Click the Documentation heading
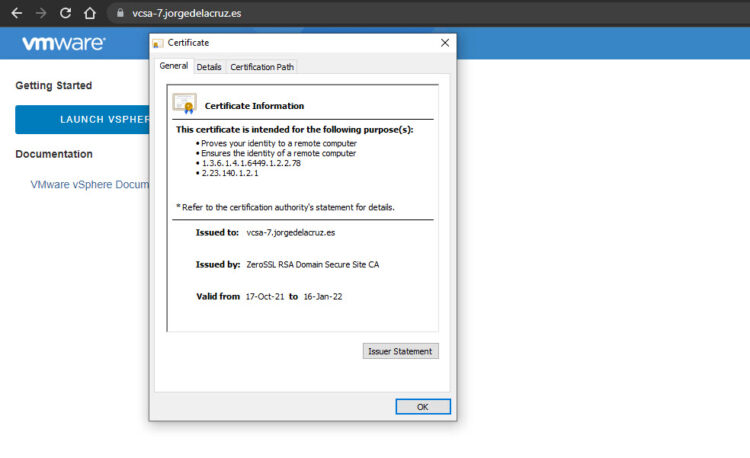The height and width of the screenshot is (458, 750). point(54,154)
